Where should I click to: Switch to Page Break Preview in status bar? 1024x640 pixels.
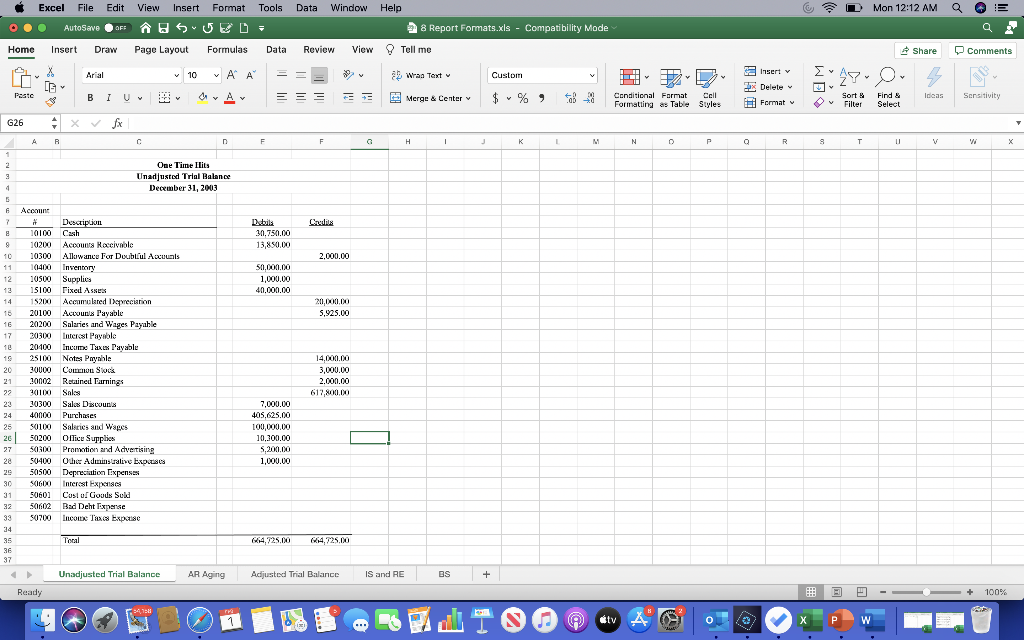(x=861, y=592)
